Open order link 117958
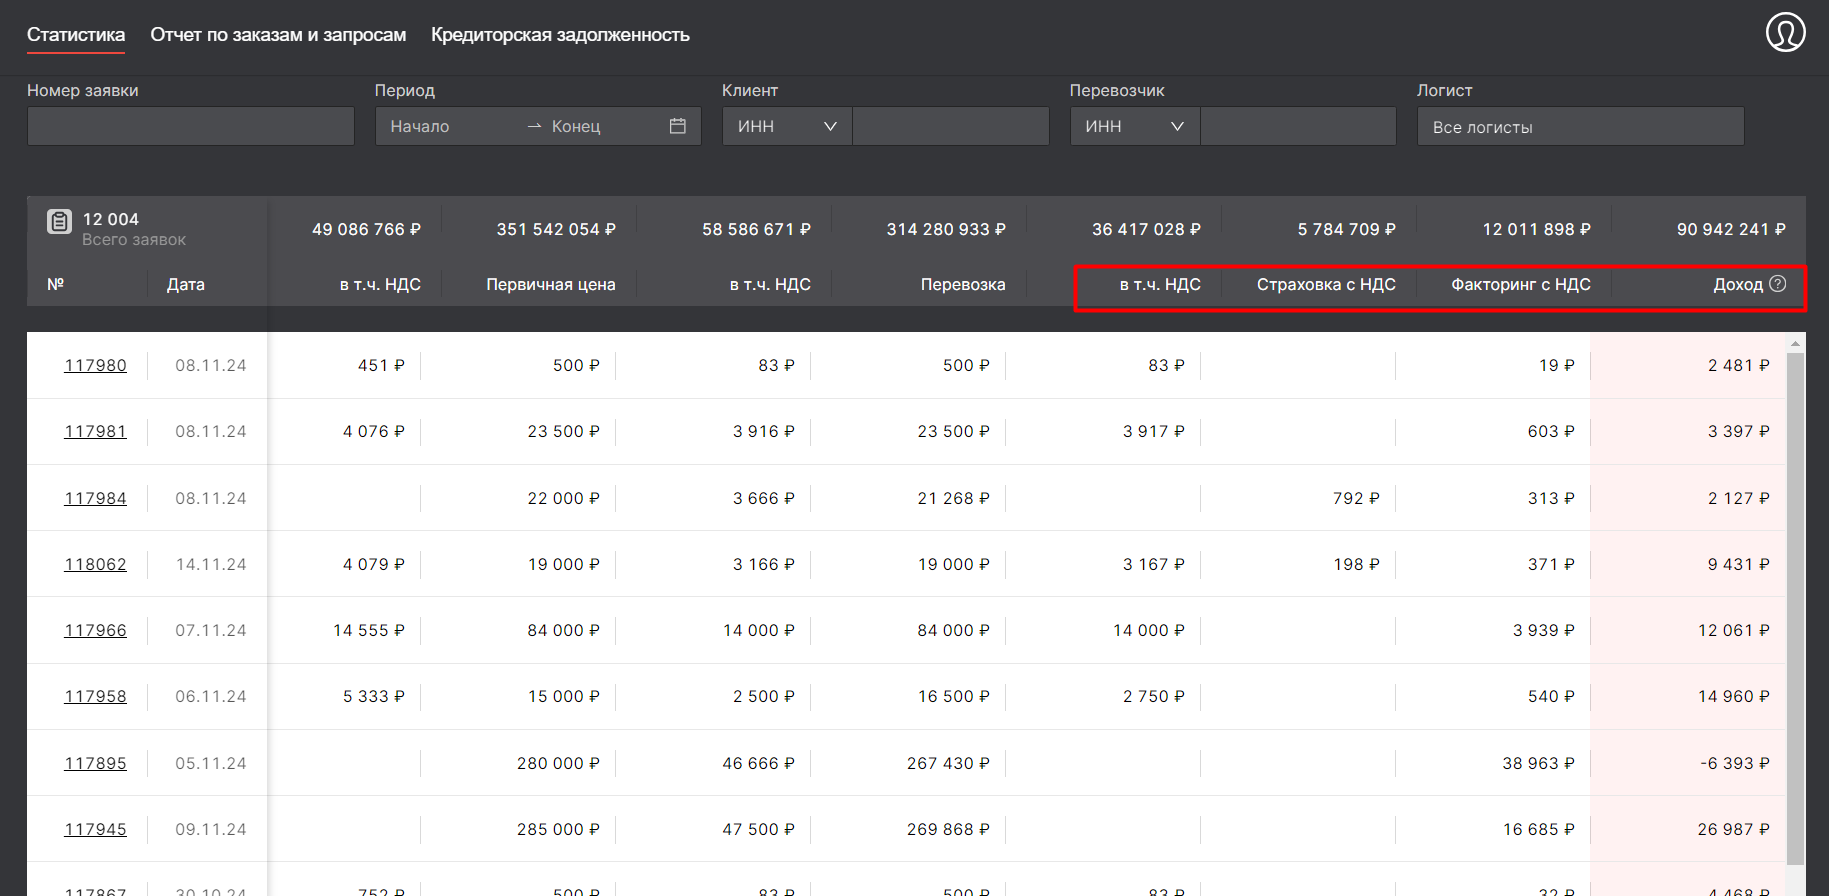 (x=96, y=696)
